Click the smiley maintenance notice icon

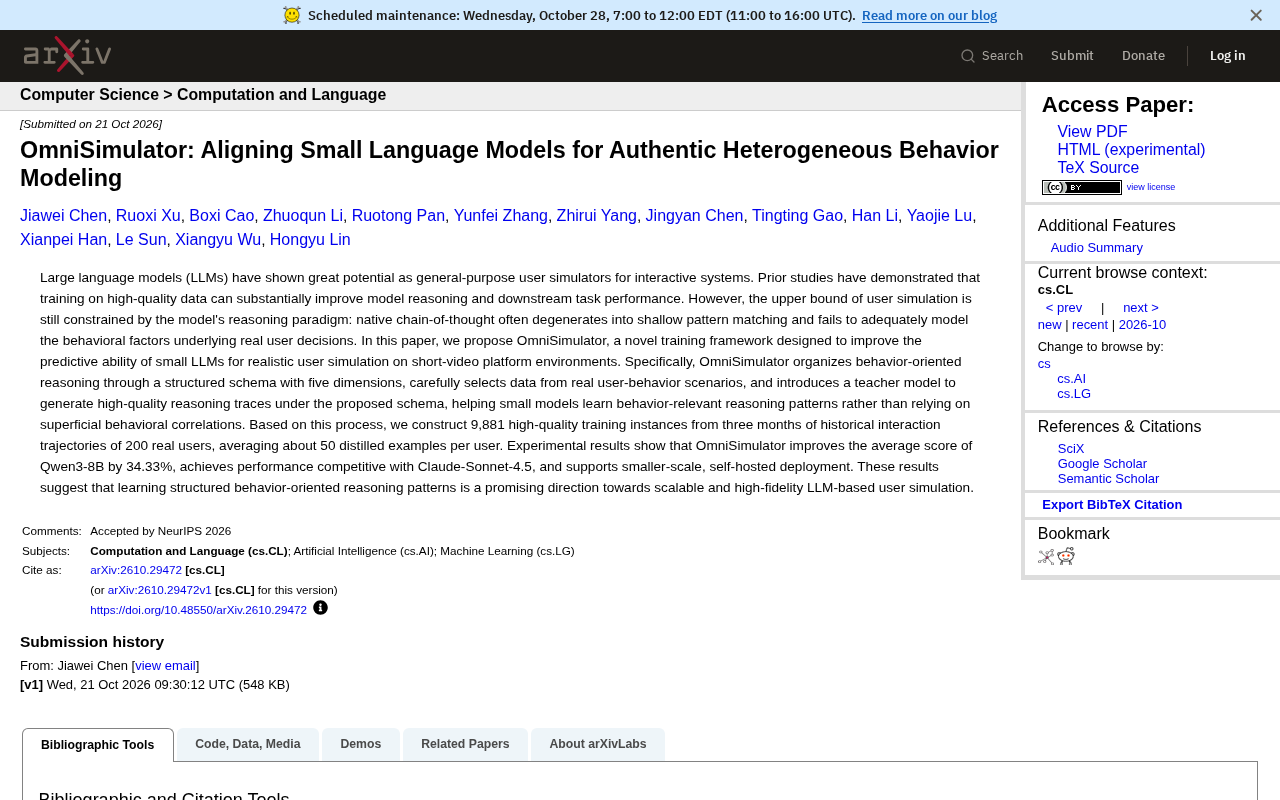click(292, 15)
